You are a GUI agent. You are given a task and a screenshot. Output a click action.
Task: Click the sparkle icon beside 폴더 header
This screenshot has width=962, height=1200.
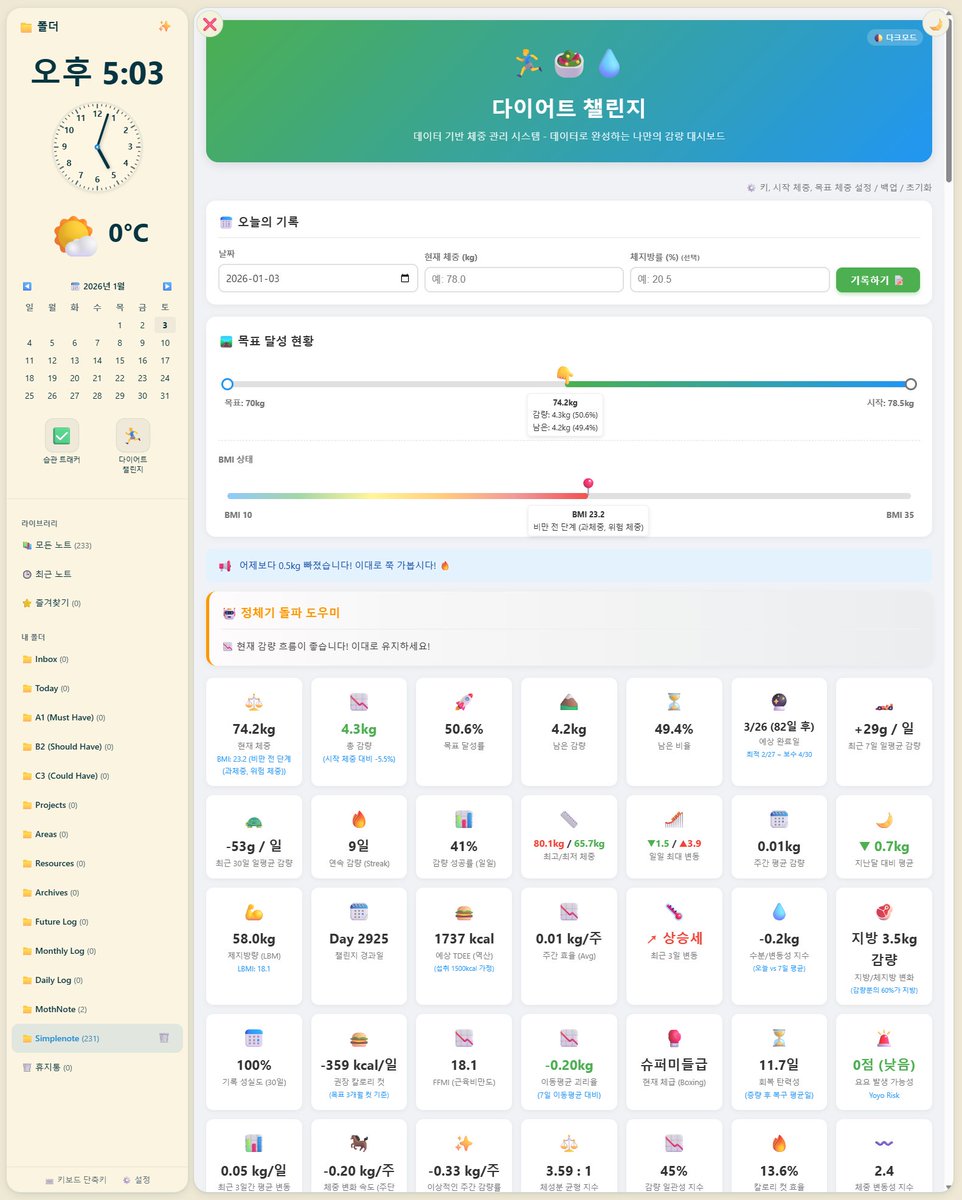point(165,27)
